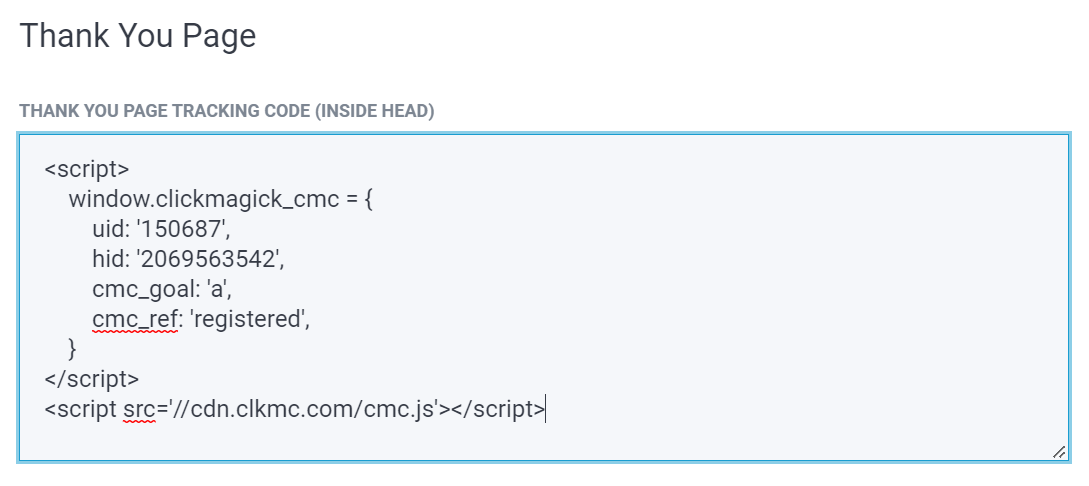Click the textarea resize handle
The image size is (1089, 486).
coord(1059,452)
